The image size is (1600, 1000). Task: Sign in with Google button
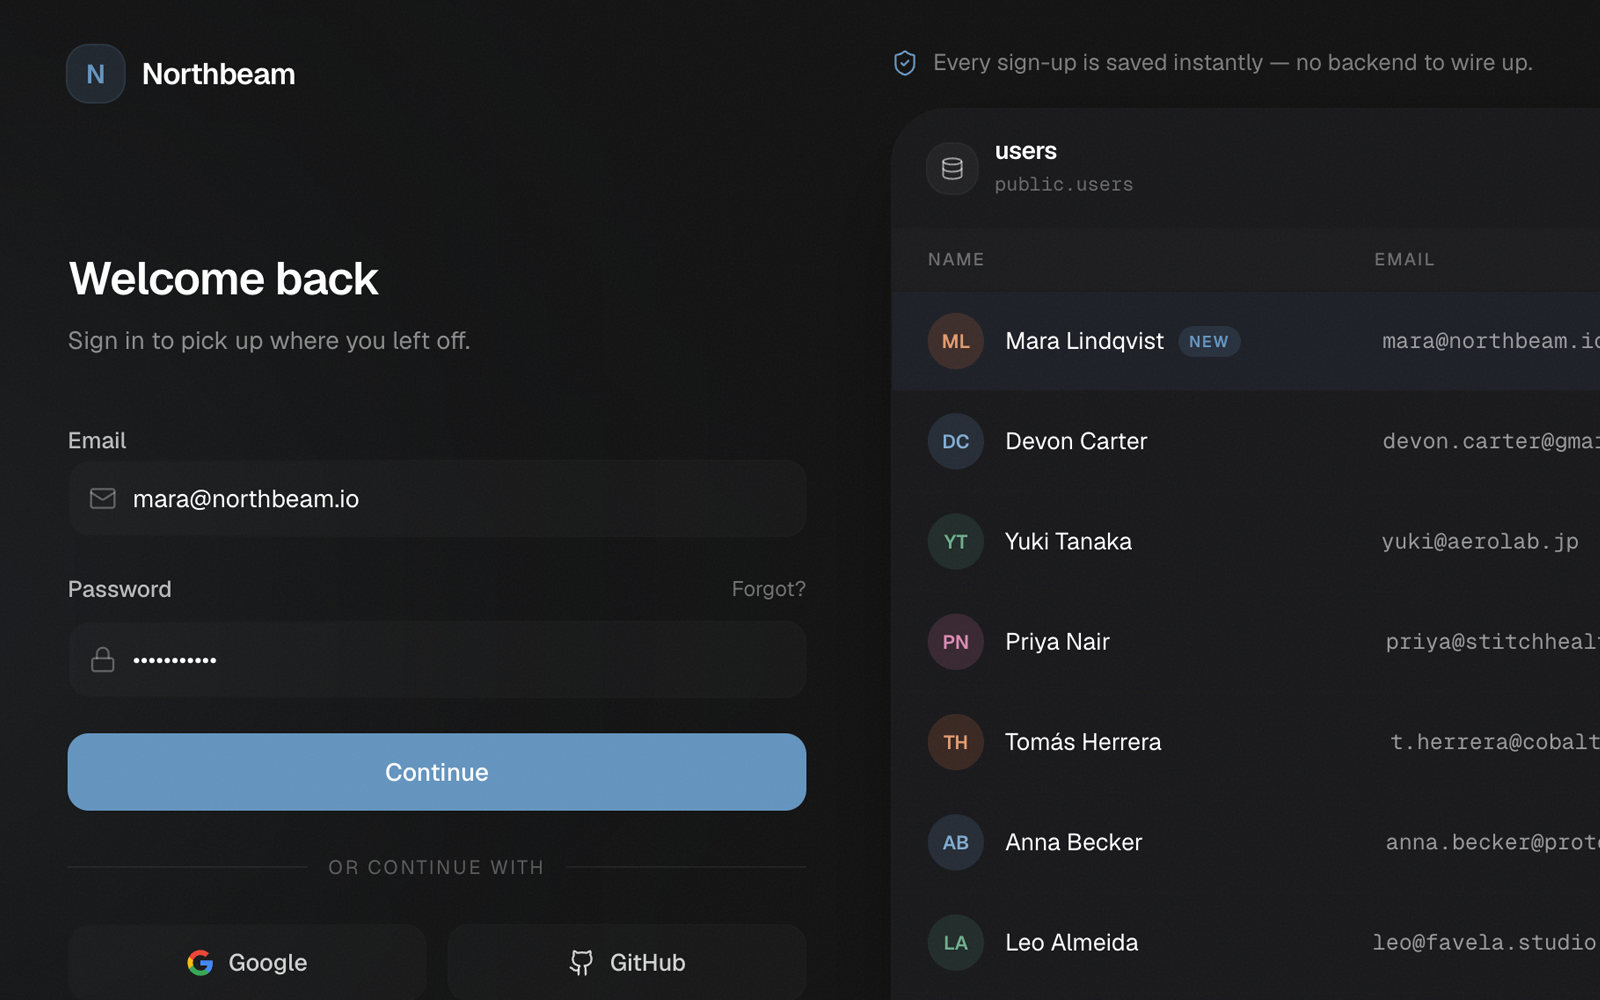click(x=247, y=962)
